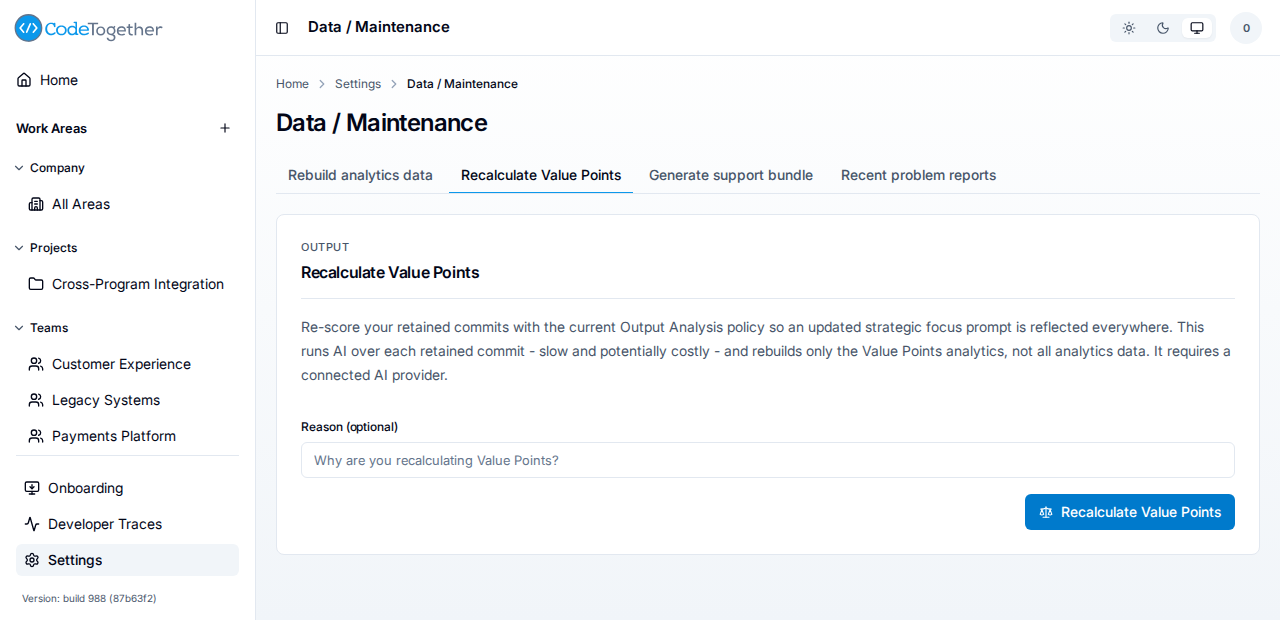
Task: Click the Home breadcrumb link
Action: click(x=292, y=84)
